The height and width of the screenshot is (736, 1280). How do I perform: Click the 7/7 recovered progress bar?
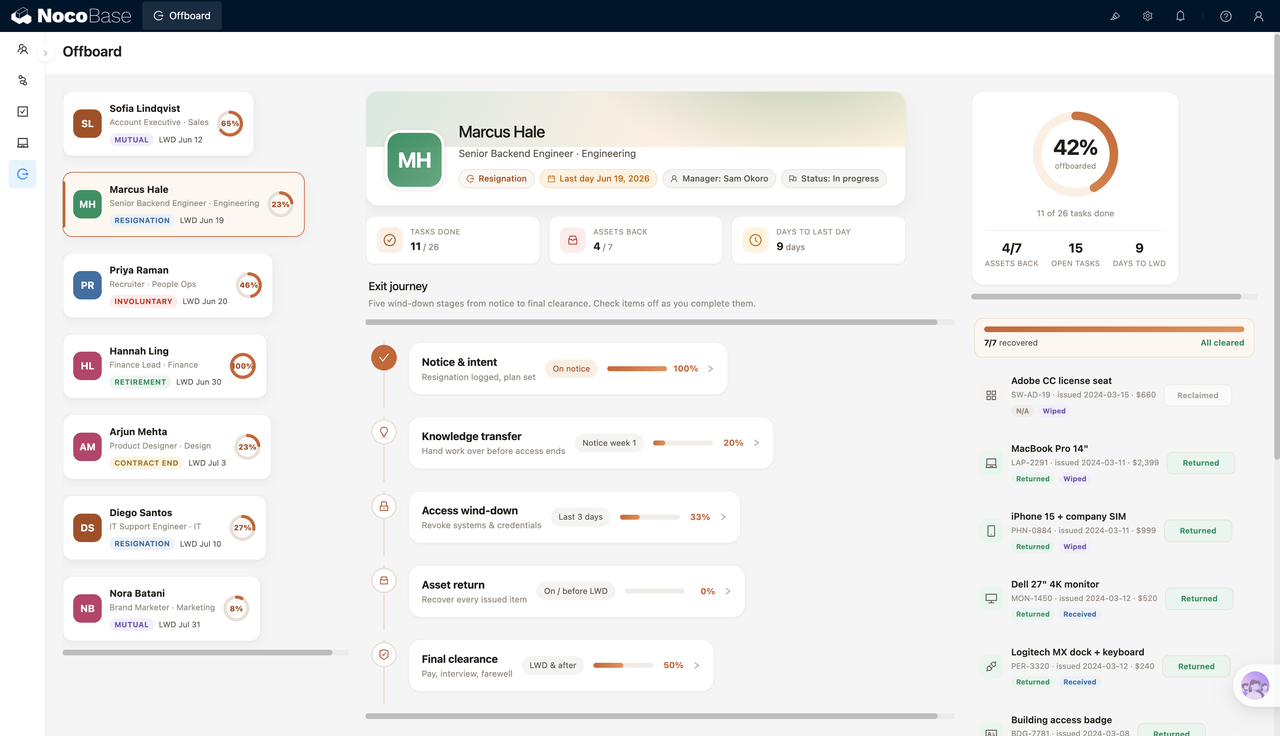click(x=1114, y=329)
